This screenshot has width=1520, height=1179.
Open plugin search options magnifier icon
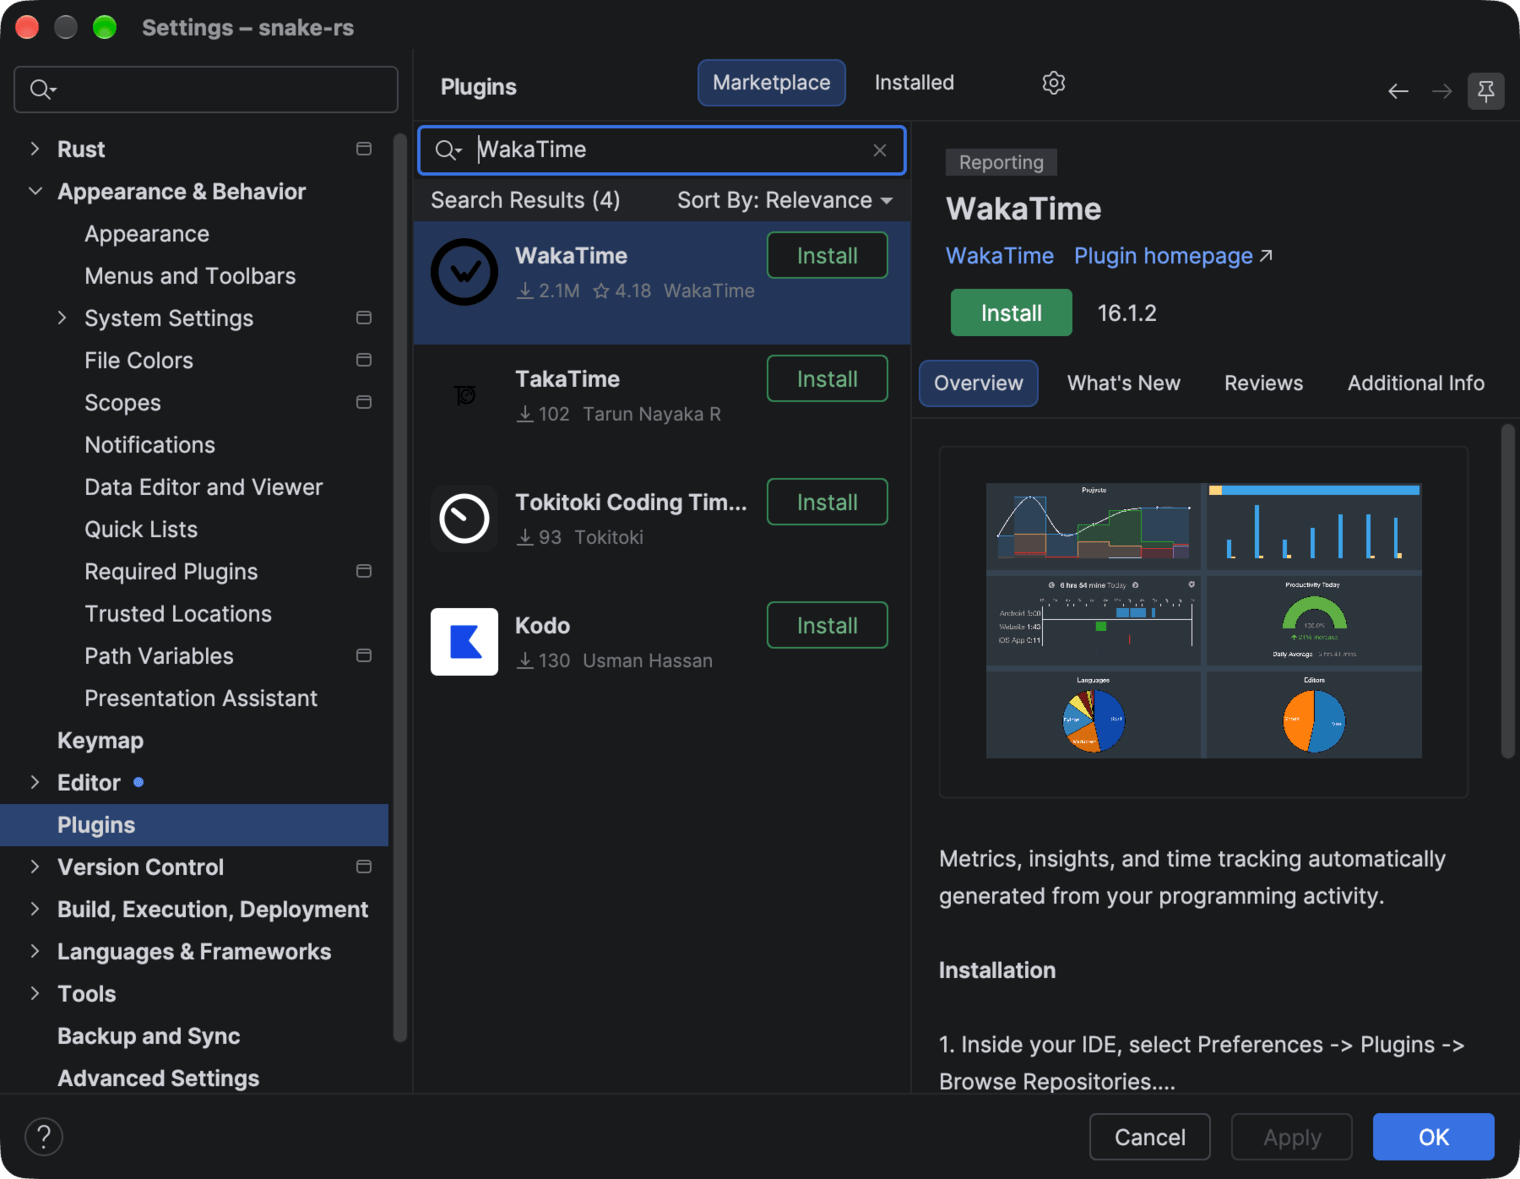pyautogui.click(x=448, y=150)
